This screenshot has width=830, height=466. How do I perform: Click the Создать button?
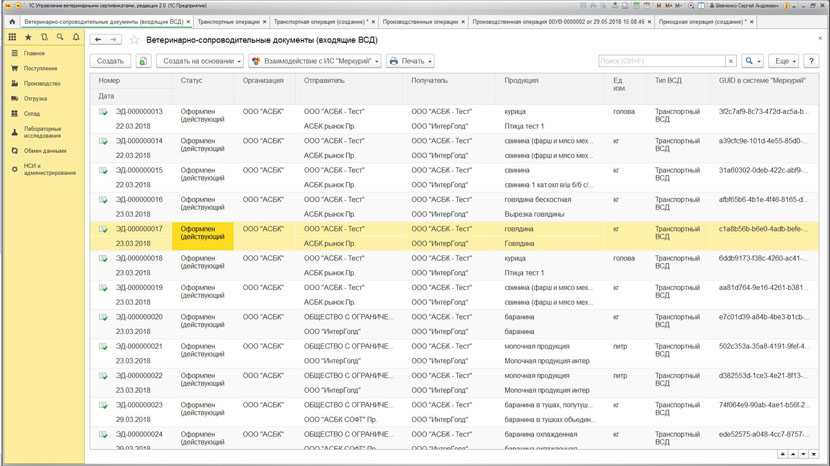coord(110,61)
